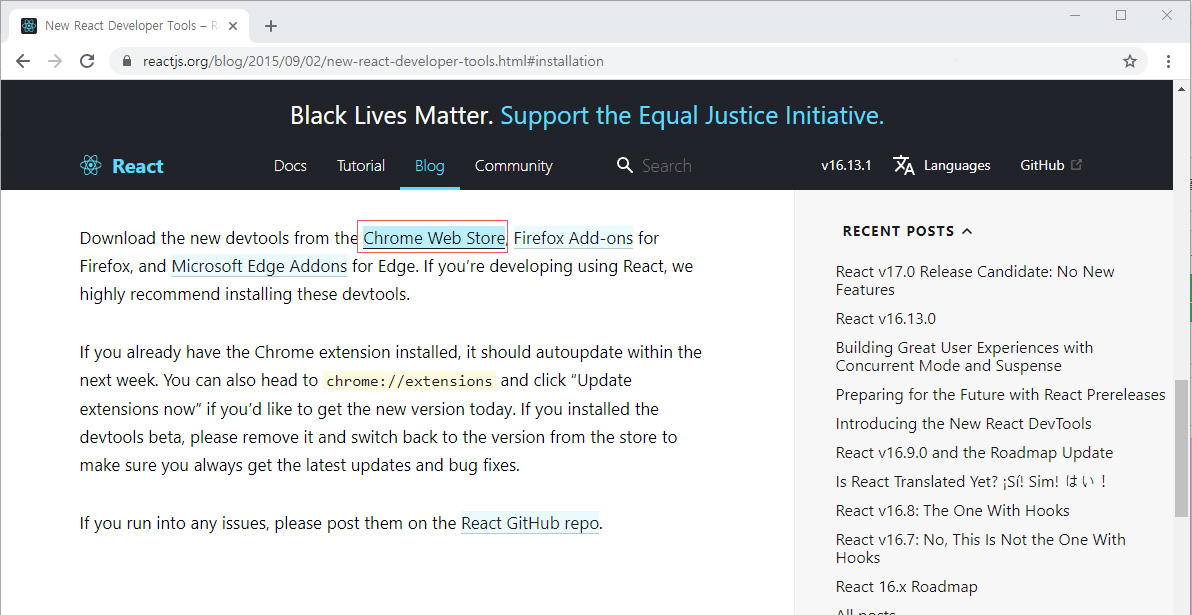Collapse the Recent Posts chevron
Viewport: 1192px width, 615px height.
967,231
